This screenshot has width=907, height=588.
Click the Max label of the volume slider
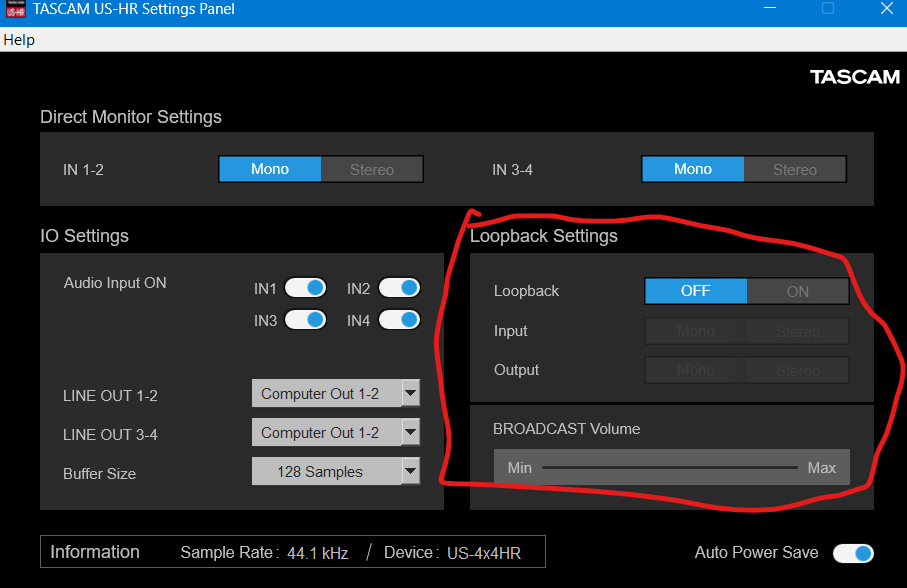tap(821, 468)
